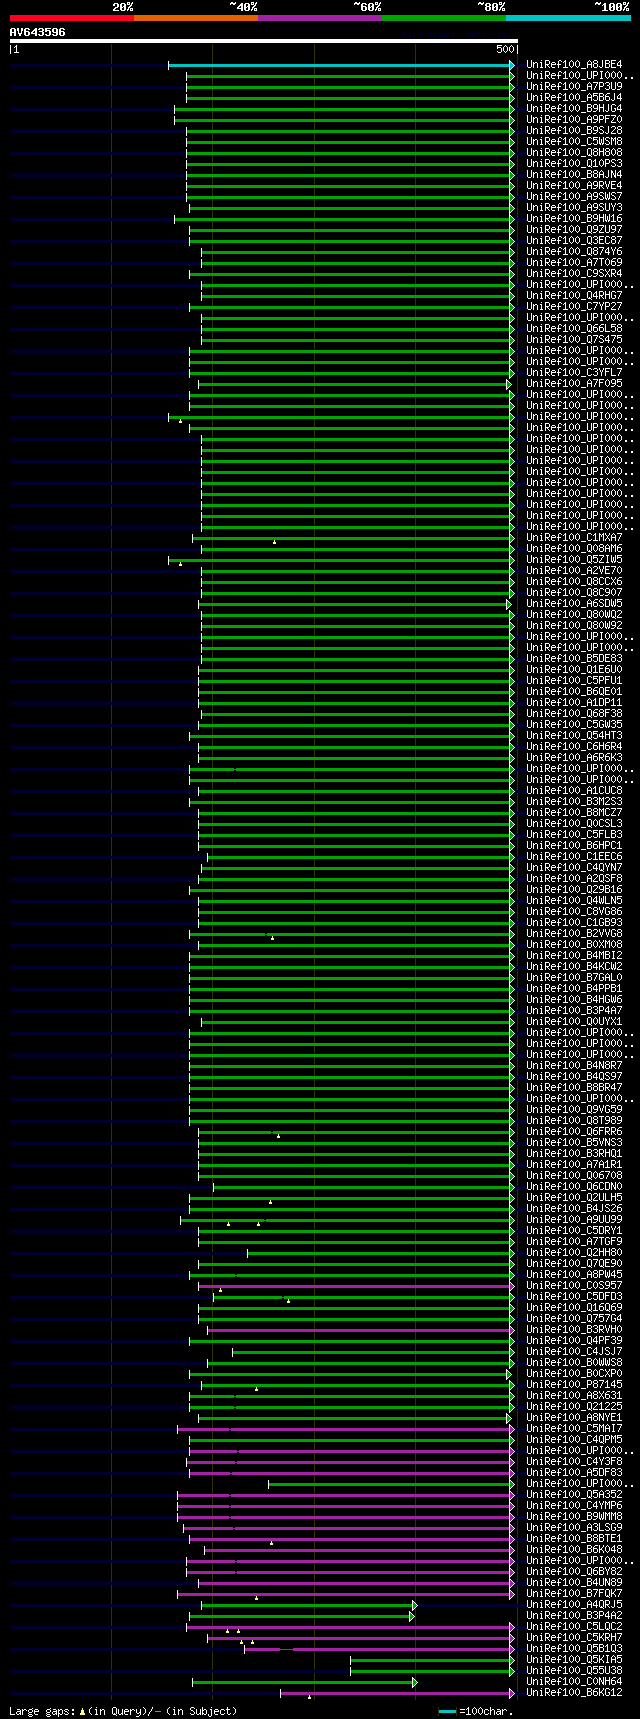Open hit UniRef100_Q1E6U0
The image size is (640, 1719).
[574, 670]
